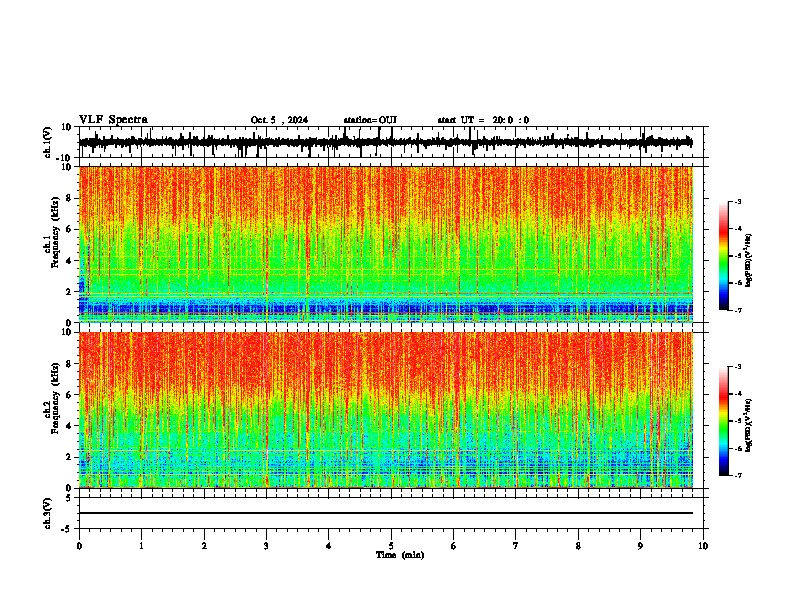Select the "start UT = 20:0 :0" text
Screen dimensions: 792x612
pyautogui.click(x=483, y=120)
